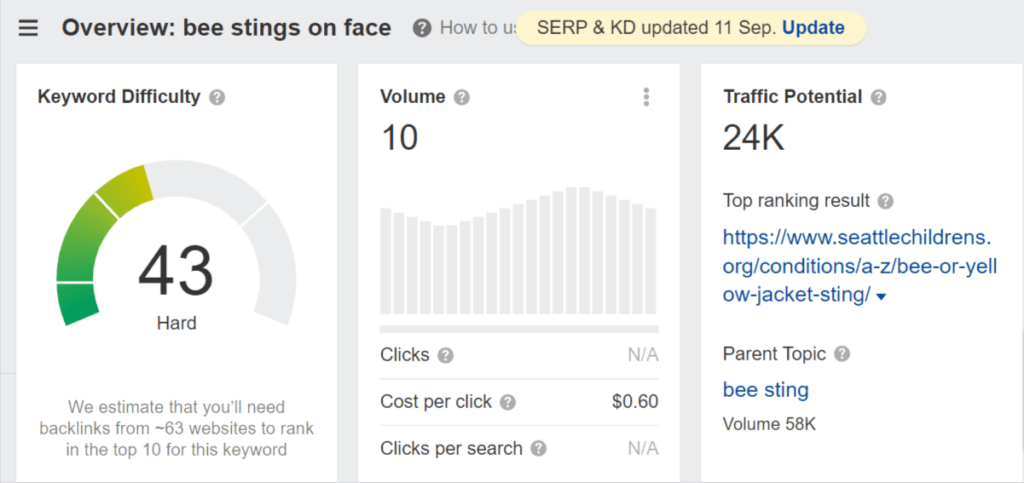Click the 'Parent Topic' label

point(775,354)
